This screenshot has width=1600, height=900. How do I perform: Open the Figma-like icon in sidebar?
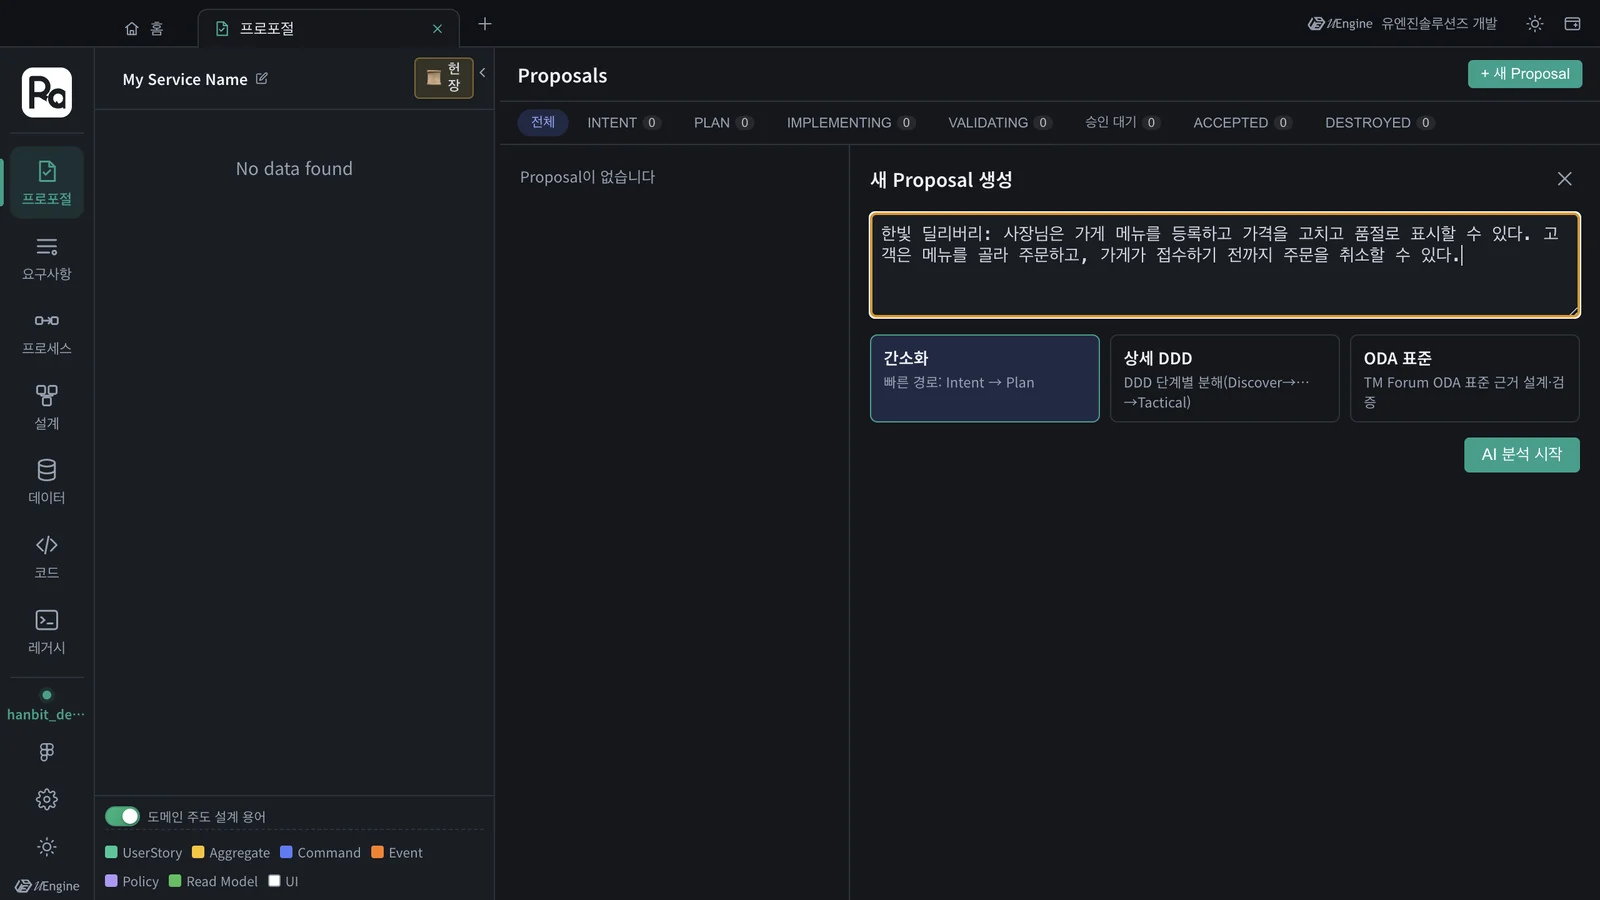click(46, 752)
